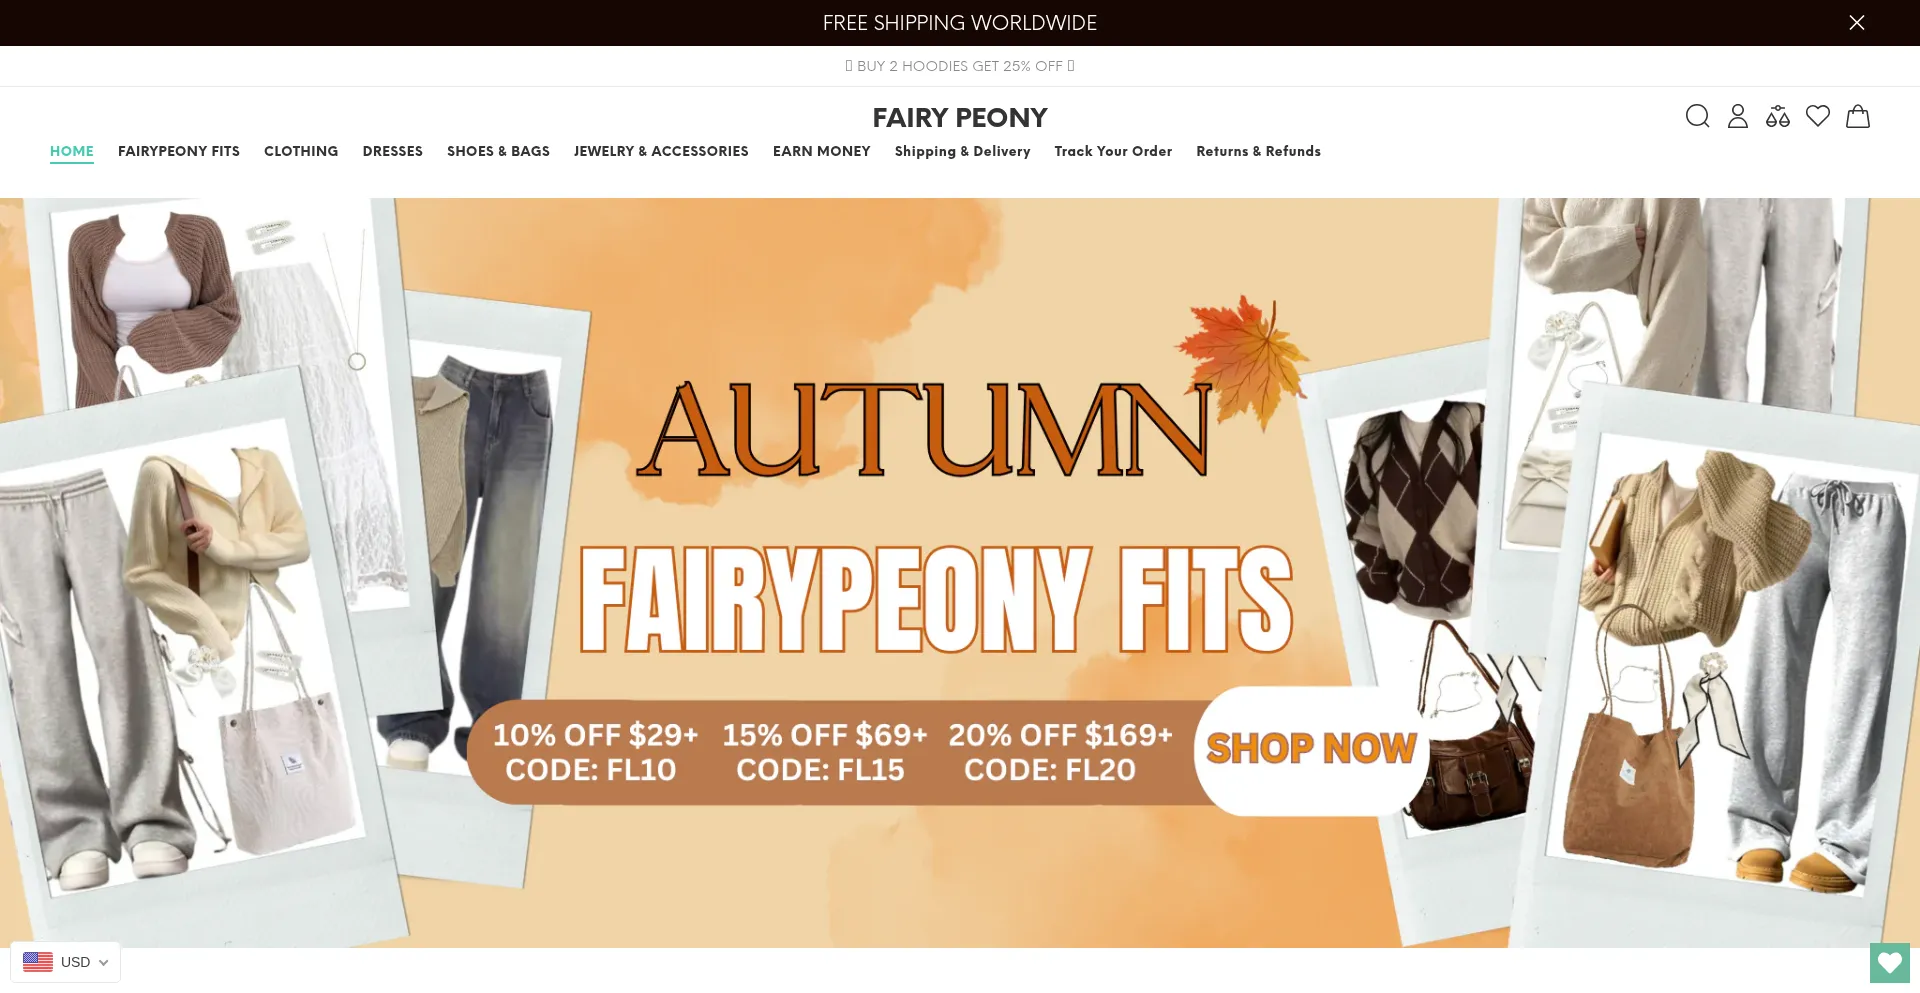The width and height of the screenshot is (1920, 993).
Task: Open the Buy 2 Hoodies promo link
Action: (960, 66)
